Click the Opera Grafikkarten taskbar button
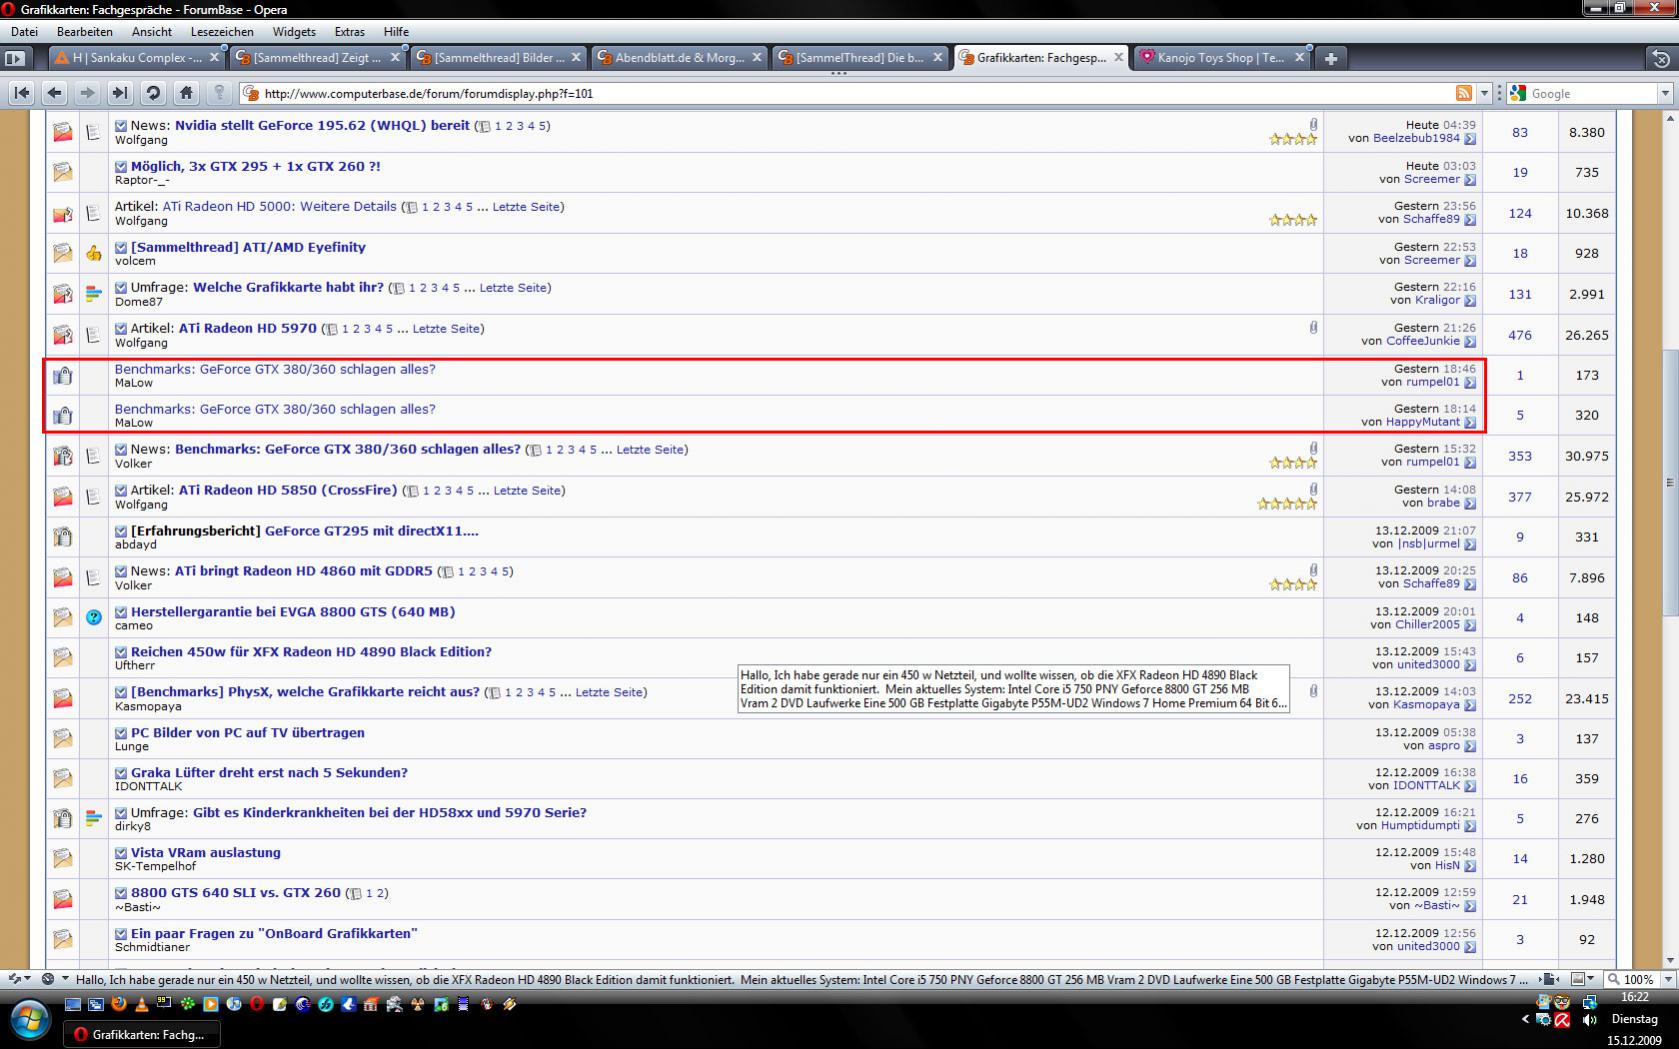The width and height of the screenshot is (1679, 1049). (142, 1035)
